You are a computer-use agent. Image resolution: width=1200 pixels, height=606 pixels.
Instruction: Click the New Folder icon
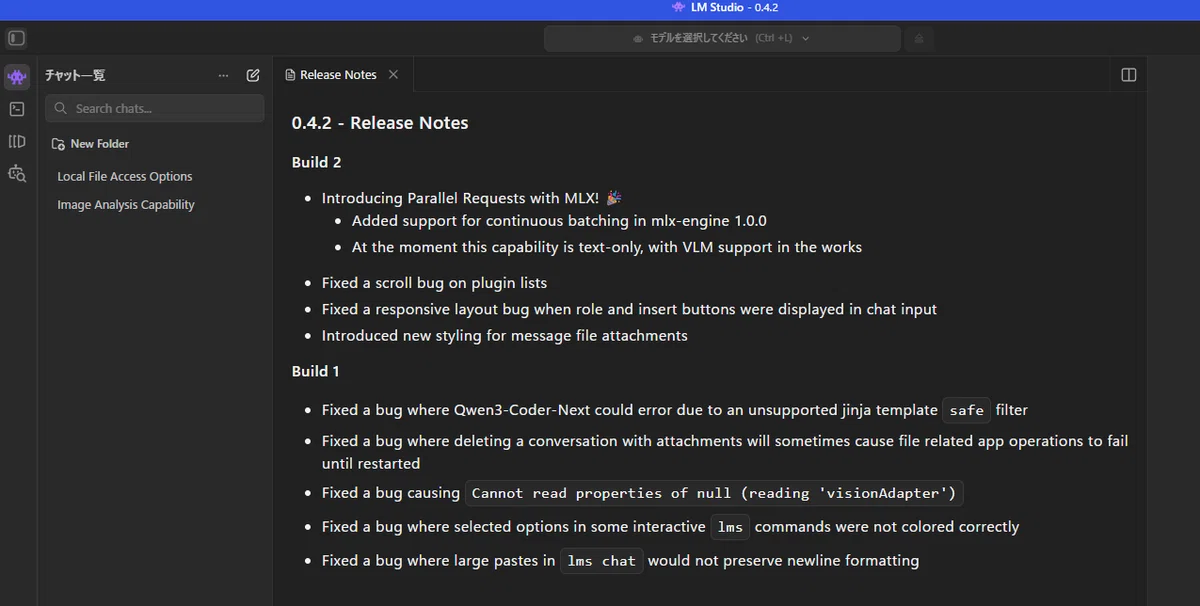pyautogui.click(x=58, y=144)
